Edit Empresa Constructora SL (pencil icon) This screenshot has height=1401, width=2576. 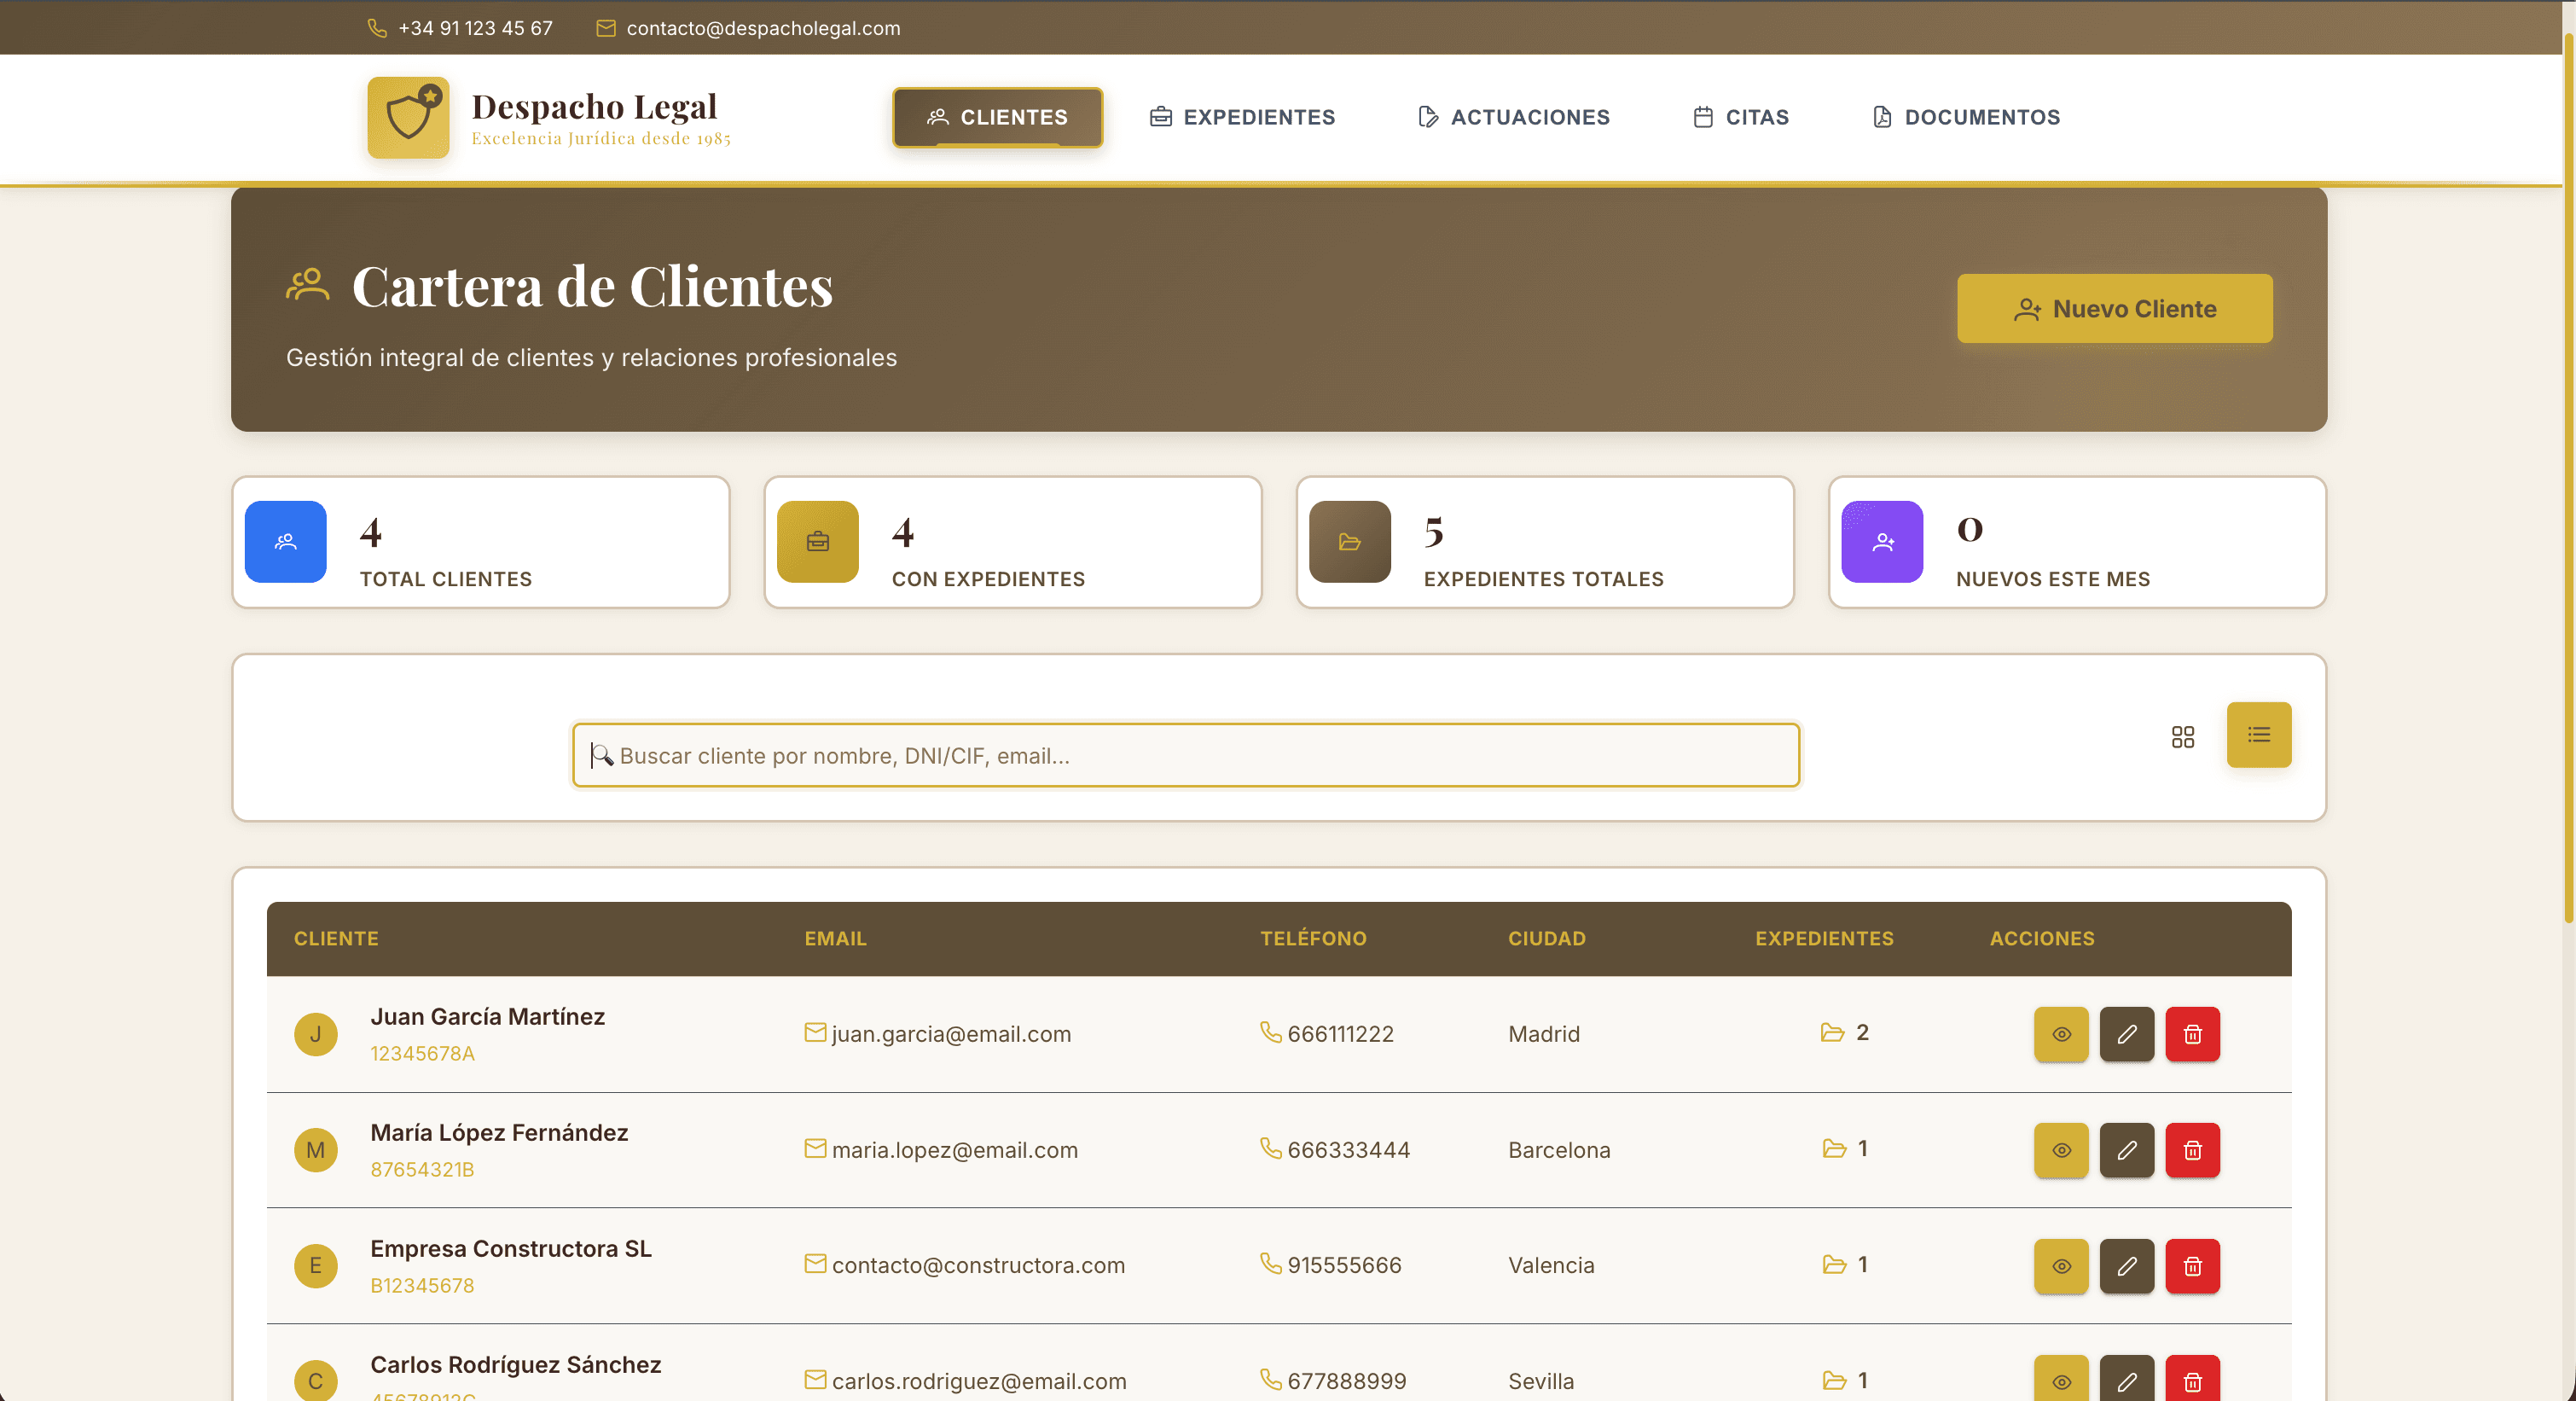(x=2127, y=1266)
